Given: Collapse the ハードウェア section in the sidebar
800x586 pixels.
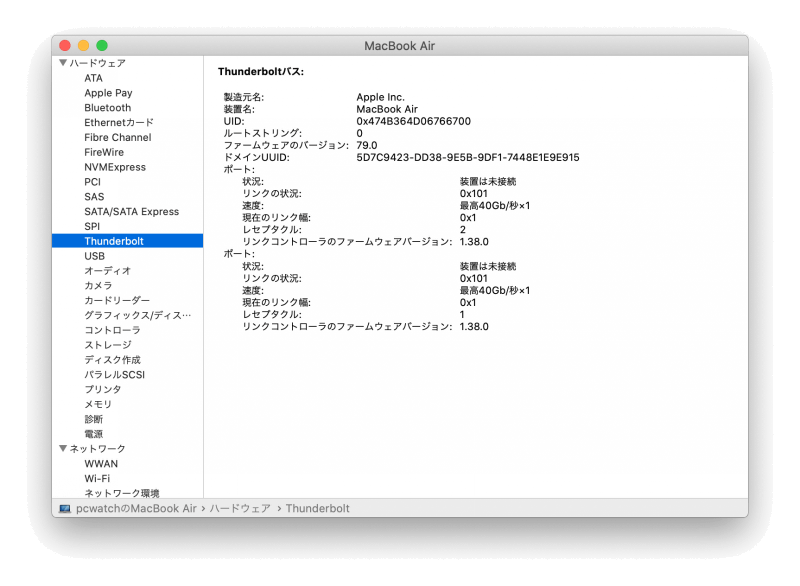Looking at the screenshot, I should click(x=62, y=62).
